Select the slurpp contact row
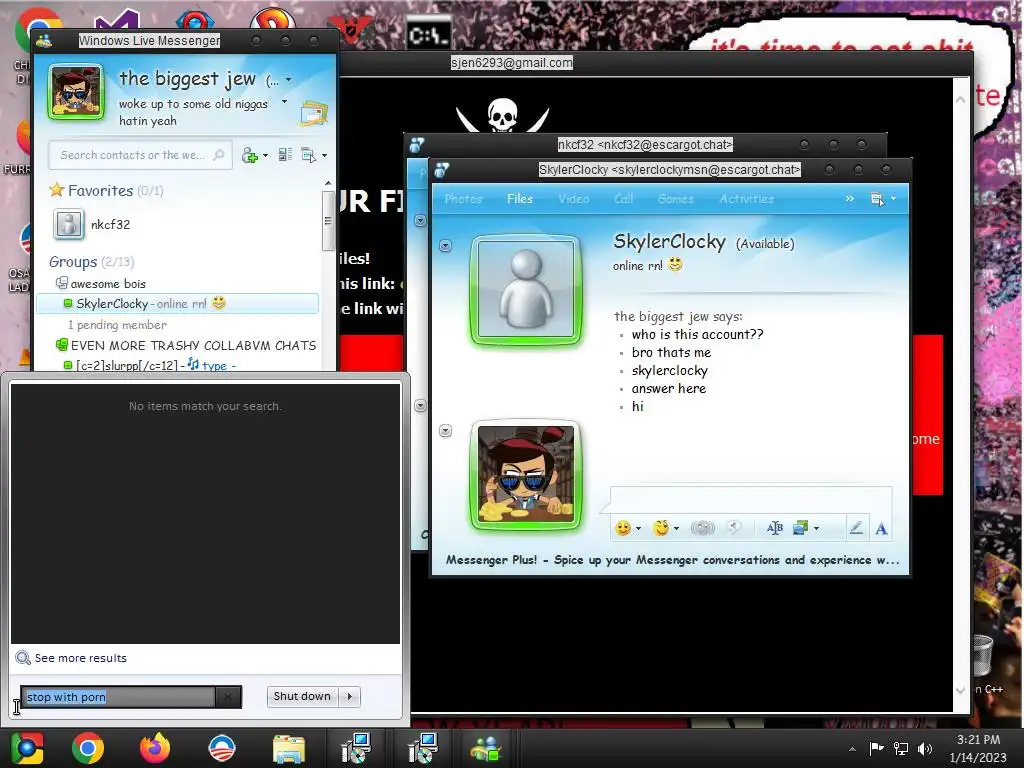Screen dimensions: 1024x768 coord(150,365)
